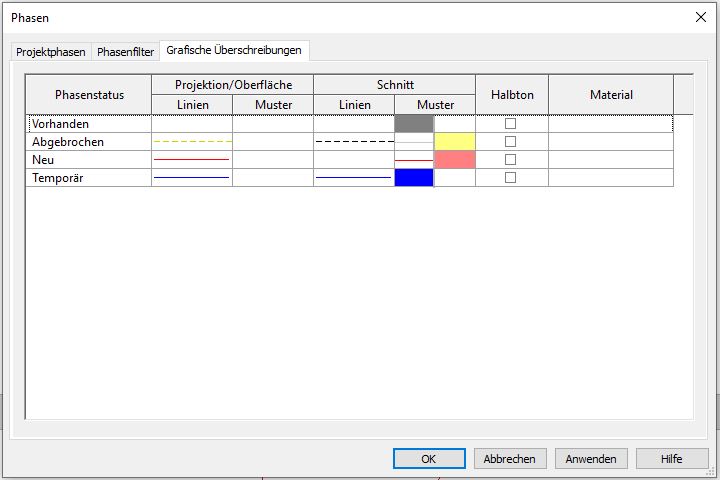
Task: Switch to the Projektphasen tab
Action: click(x=51, y=52)
